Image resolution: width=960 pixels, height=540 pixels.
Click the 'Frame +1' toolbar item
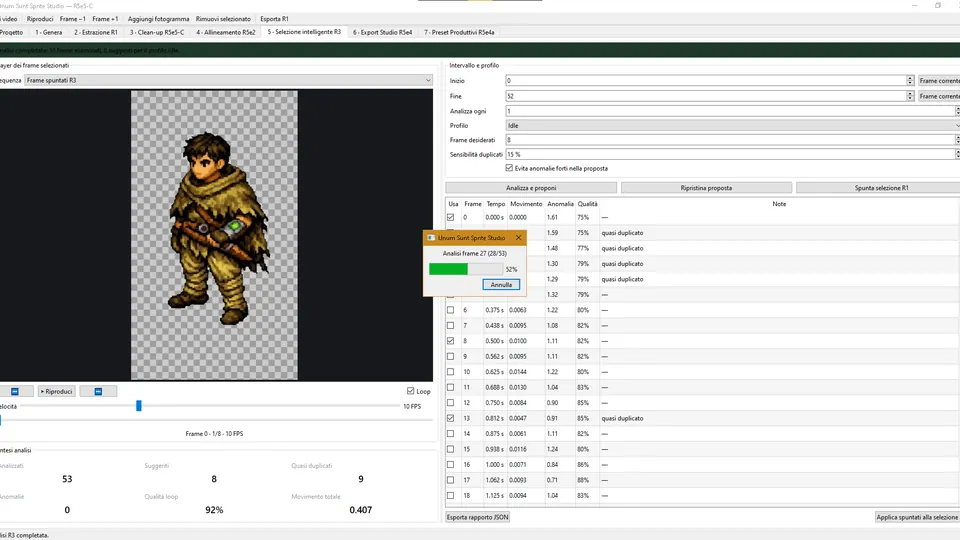click(x=105, y=19)
